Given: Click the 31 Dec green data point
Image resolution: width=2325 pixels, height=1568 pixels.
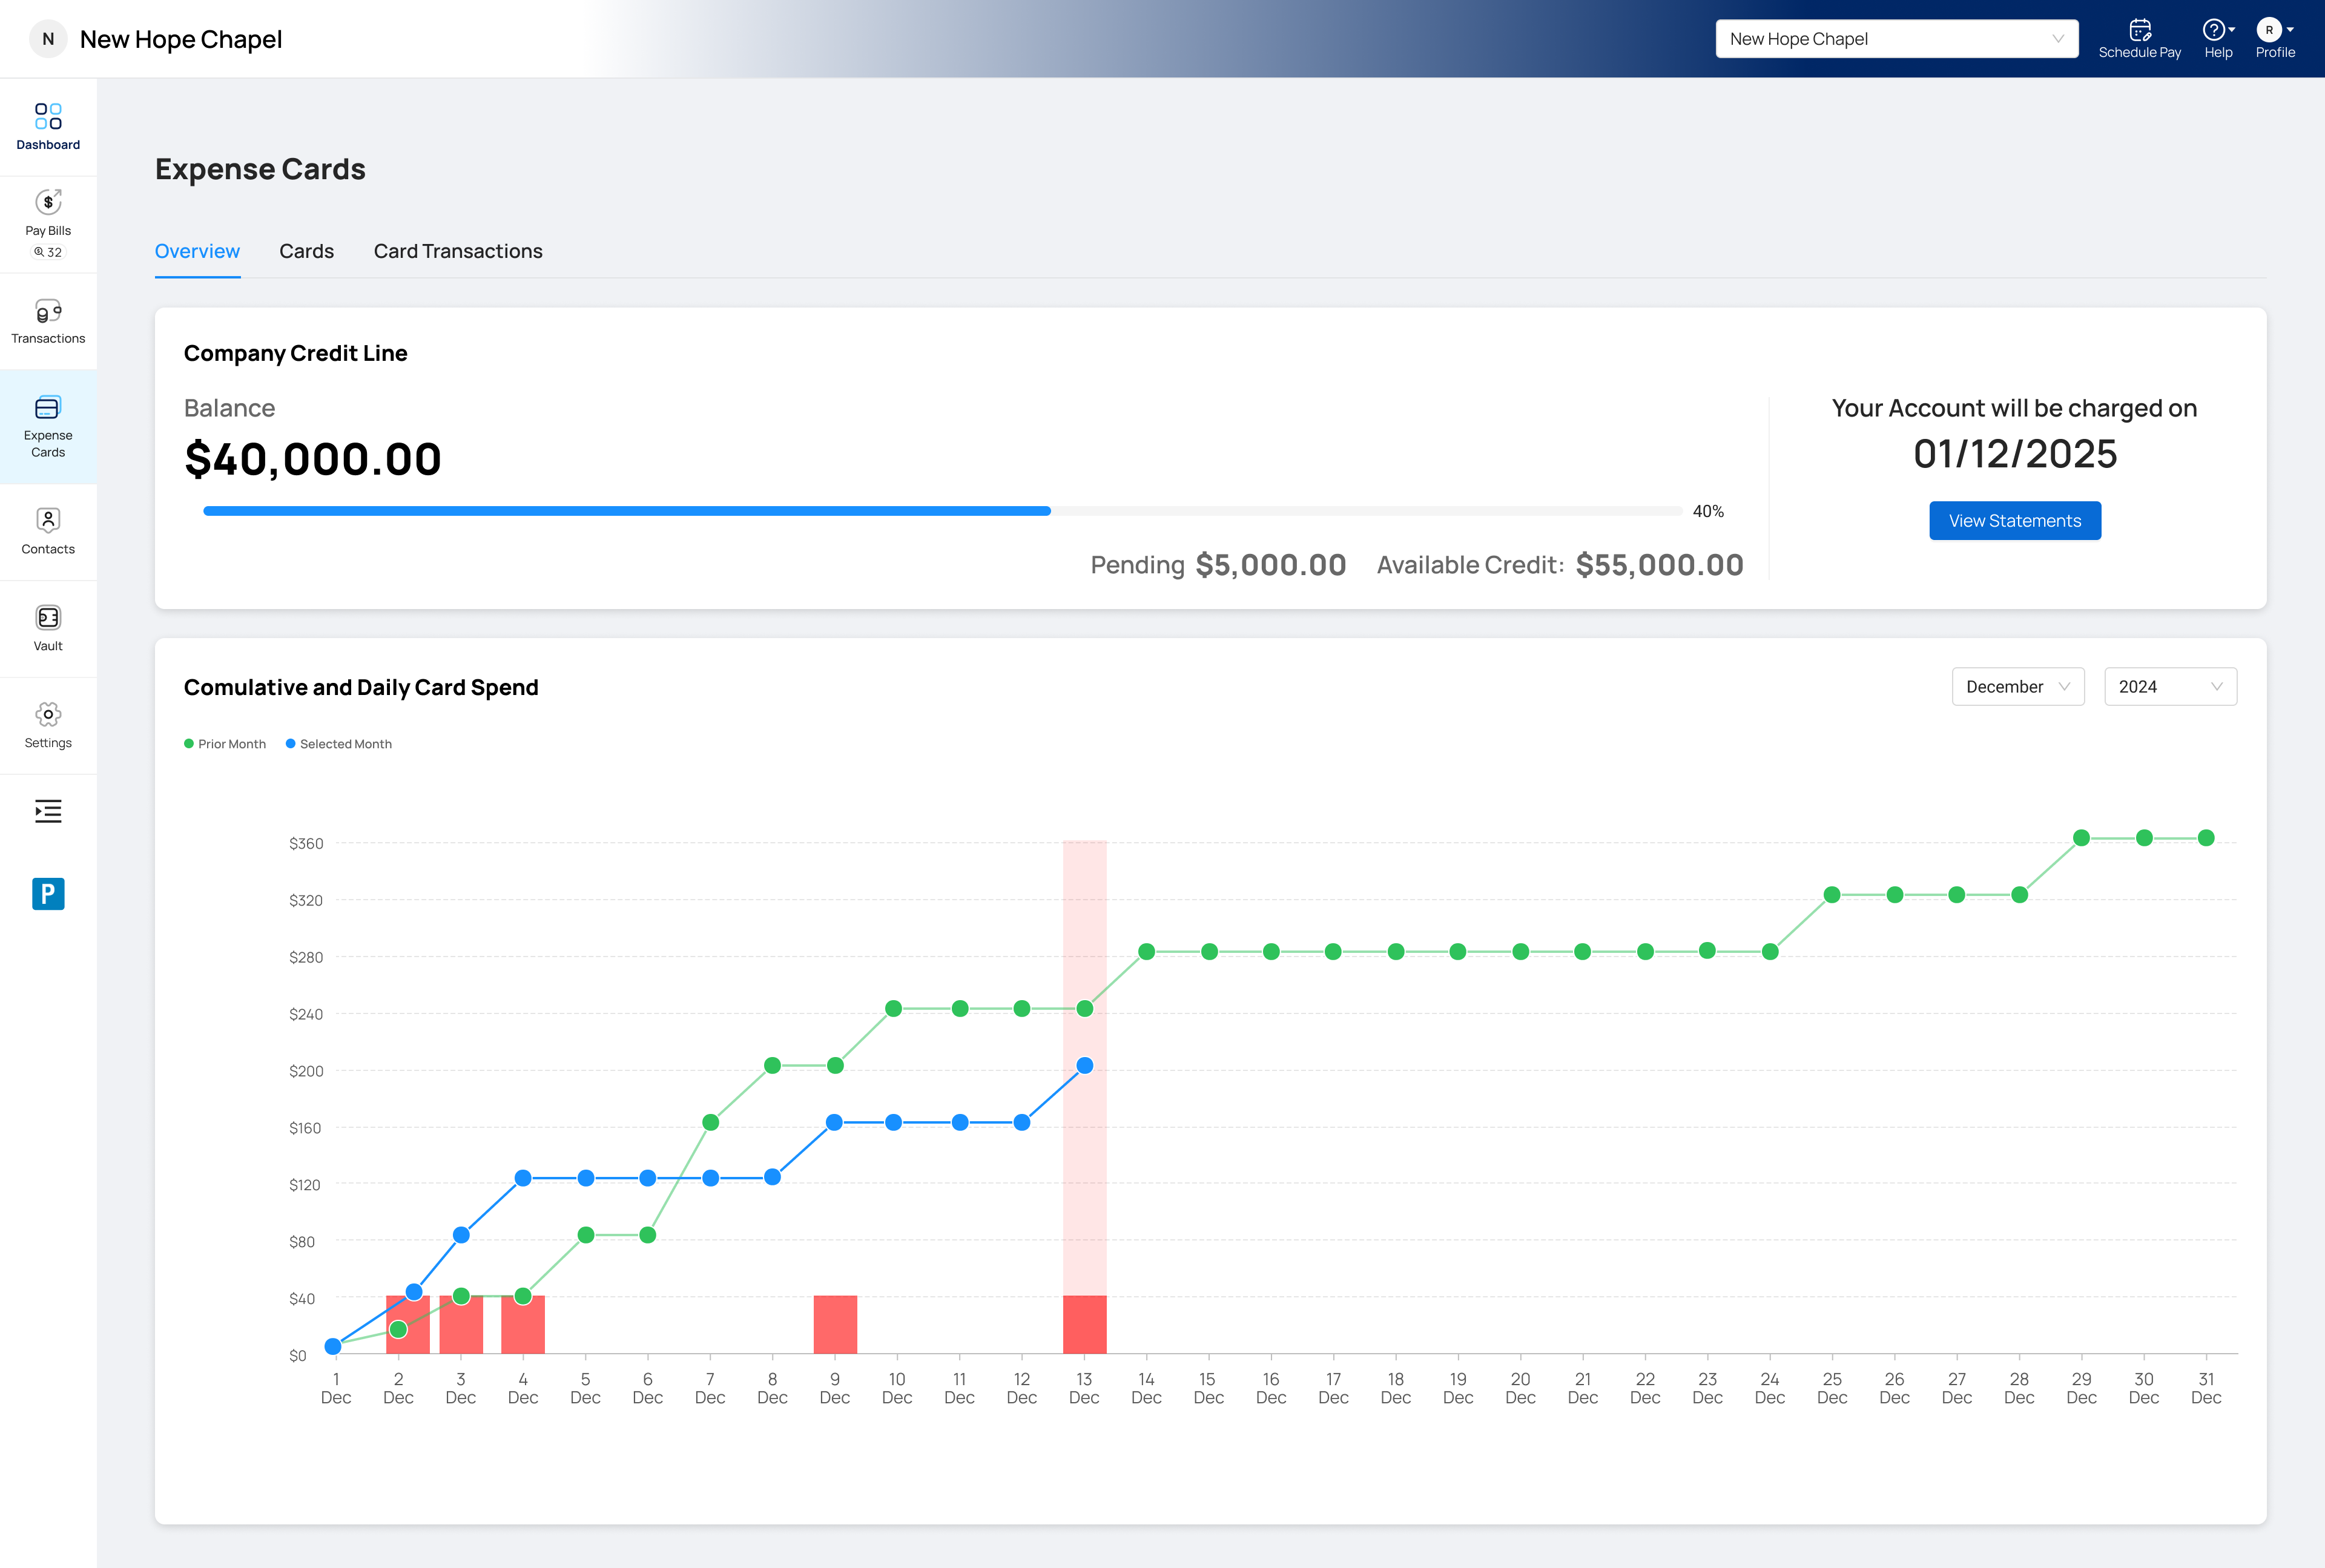Looking at the screenshot, I should [2206, 838].
